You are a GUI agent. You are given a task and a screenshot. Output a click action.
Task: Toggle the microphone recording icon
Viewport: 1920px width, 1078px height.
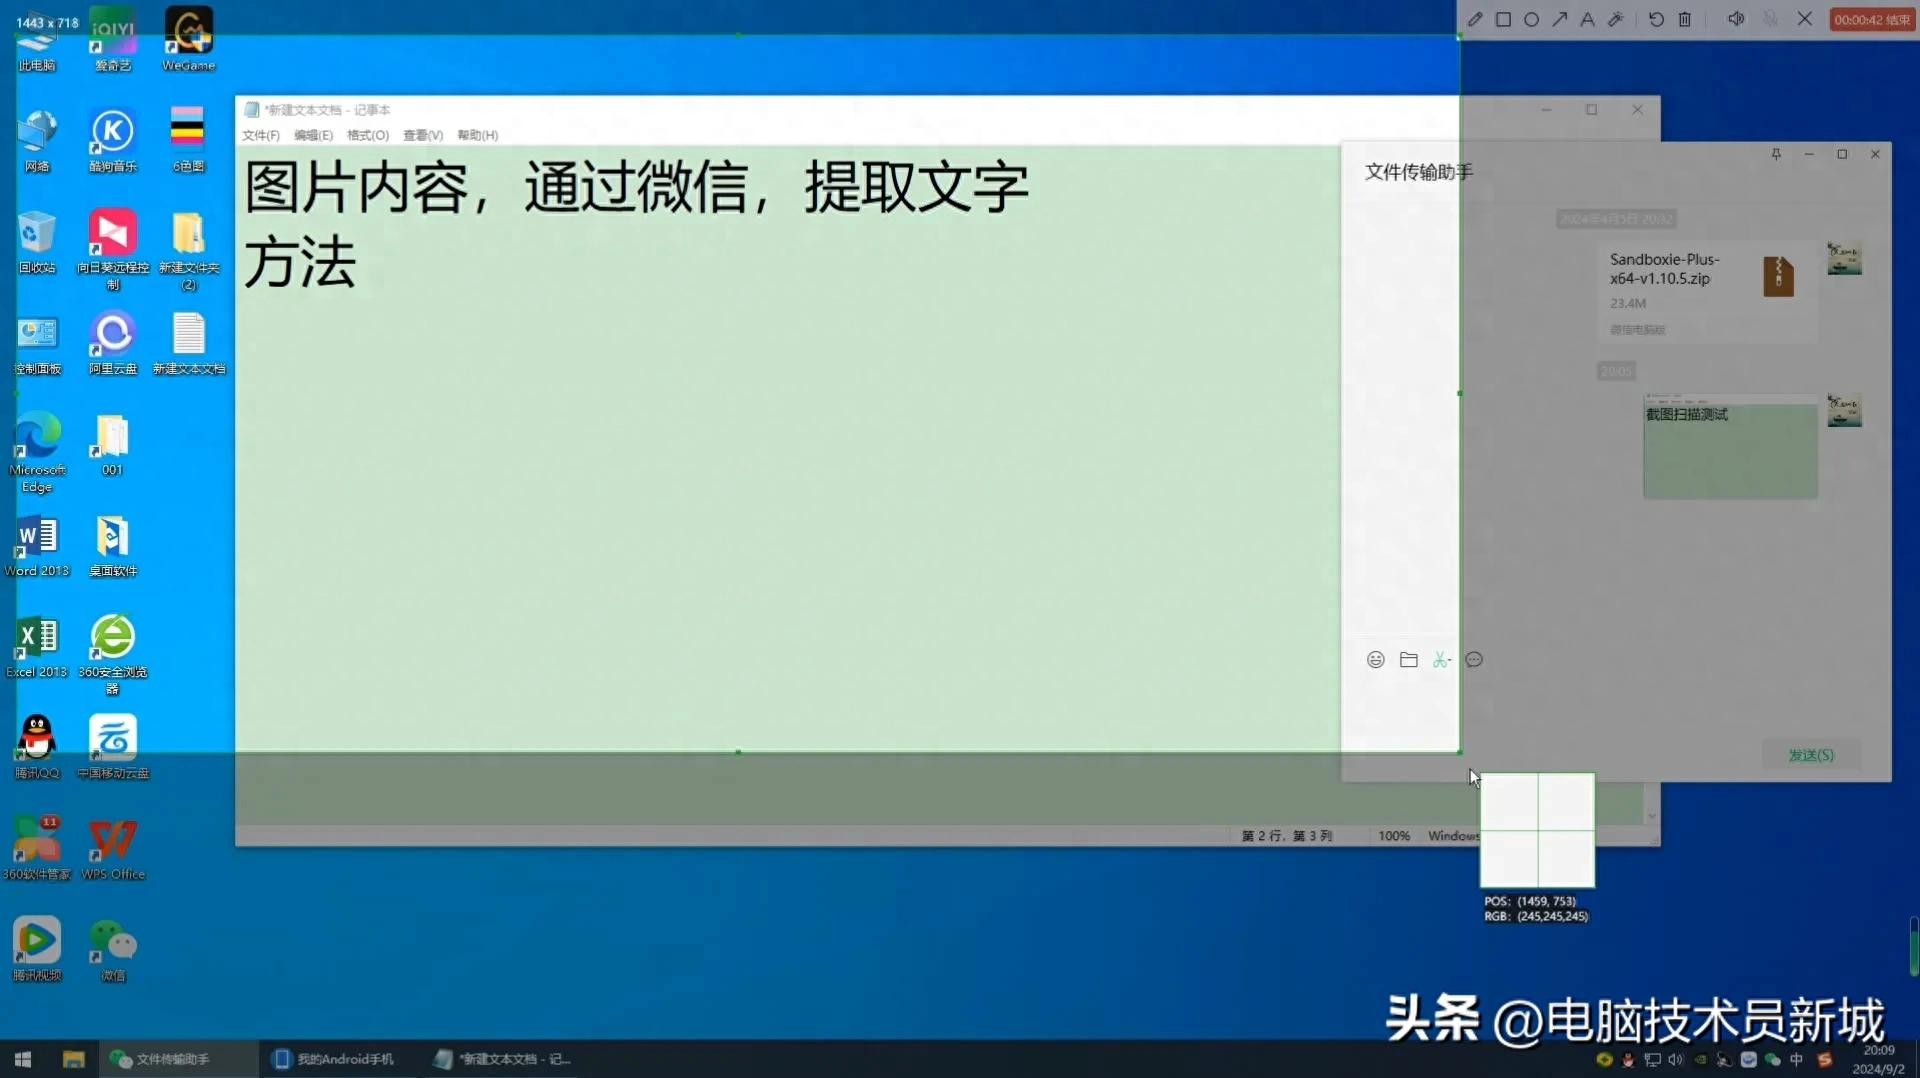coord(1771,19)
